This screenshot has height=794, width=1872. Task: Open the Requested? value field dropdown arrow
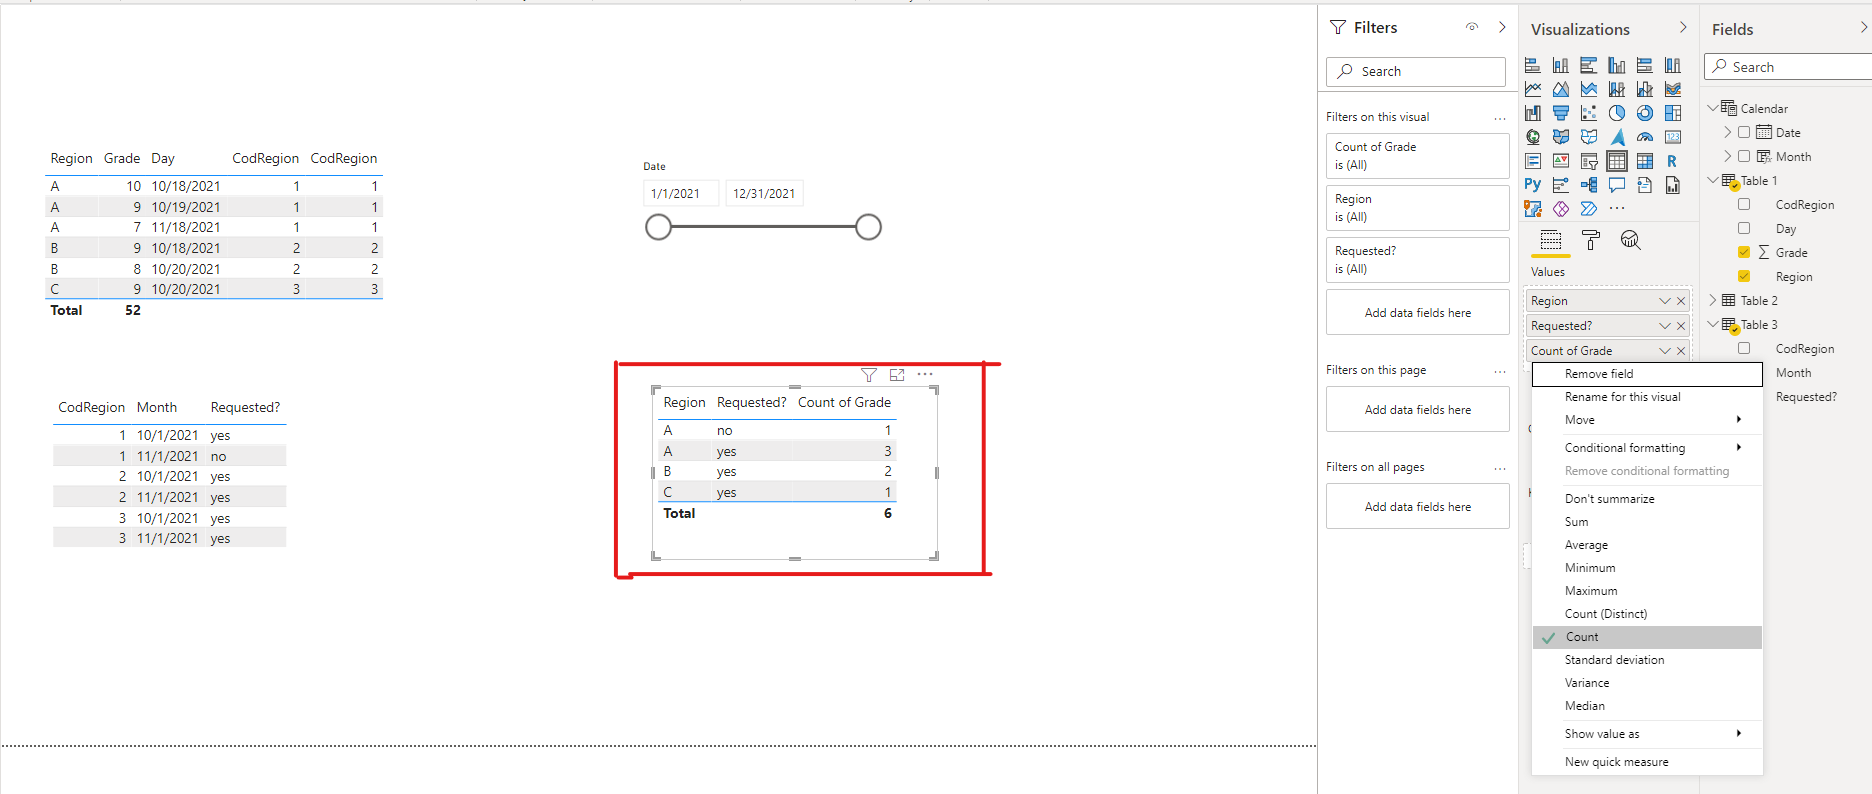[x=1664, y=326]
